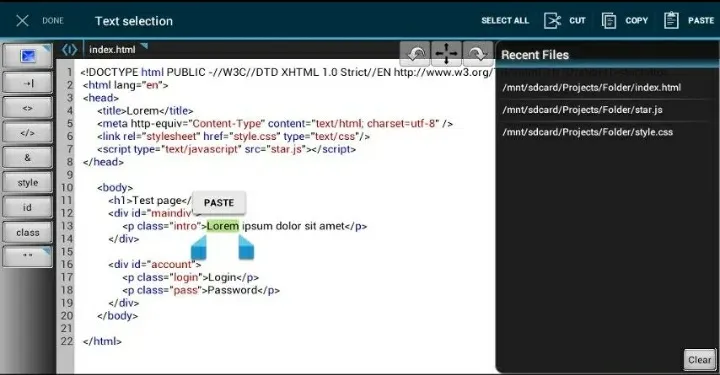Select the index.html tab

click(x=112, y=50)
